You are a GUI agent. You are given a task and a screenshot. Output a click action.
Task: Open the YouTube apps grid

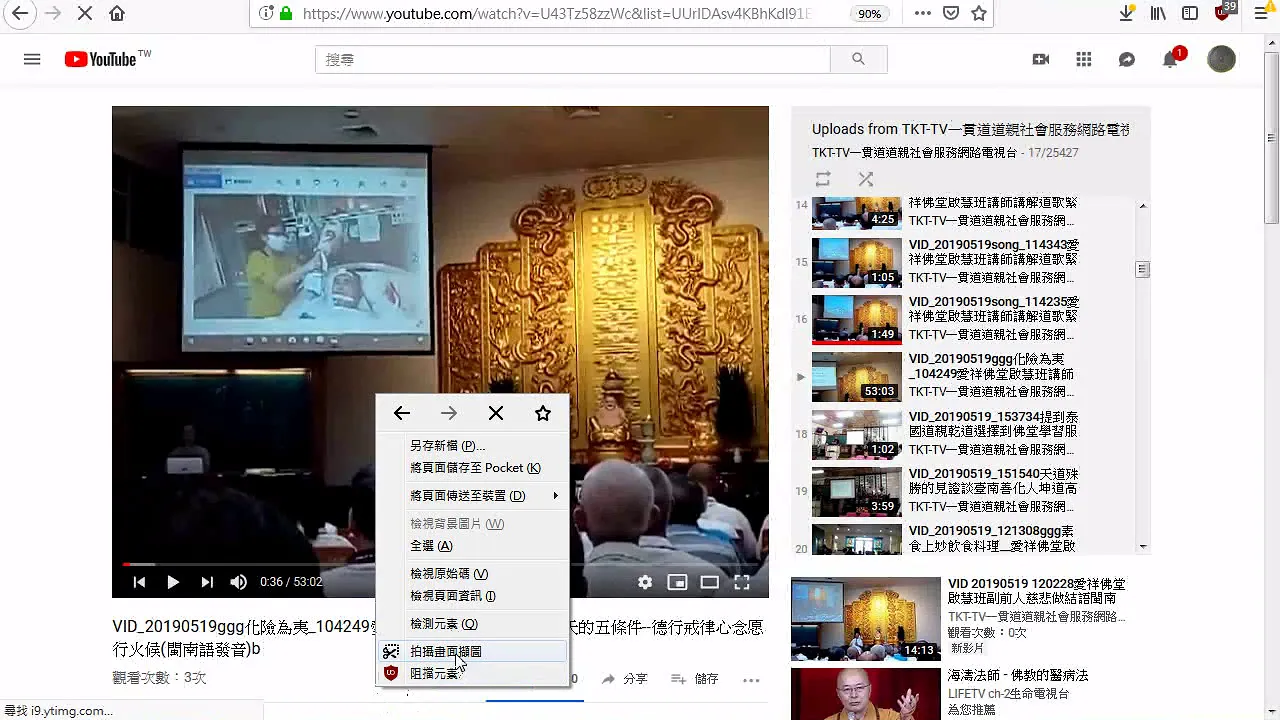(1084, 59)
